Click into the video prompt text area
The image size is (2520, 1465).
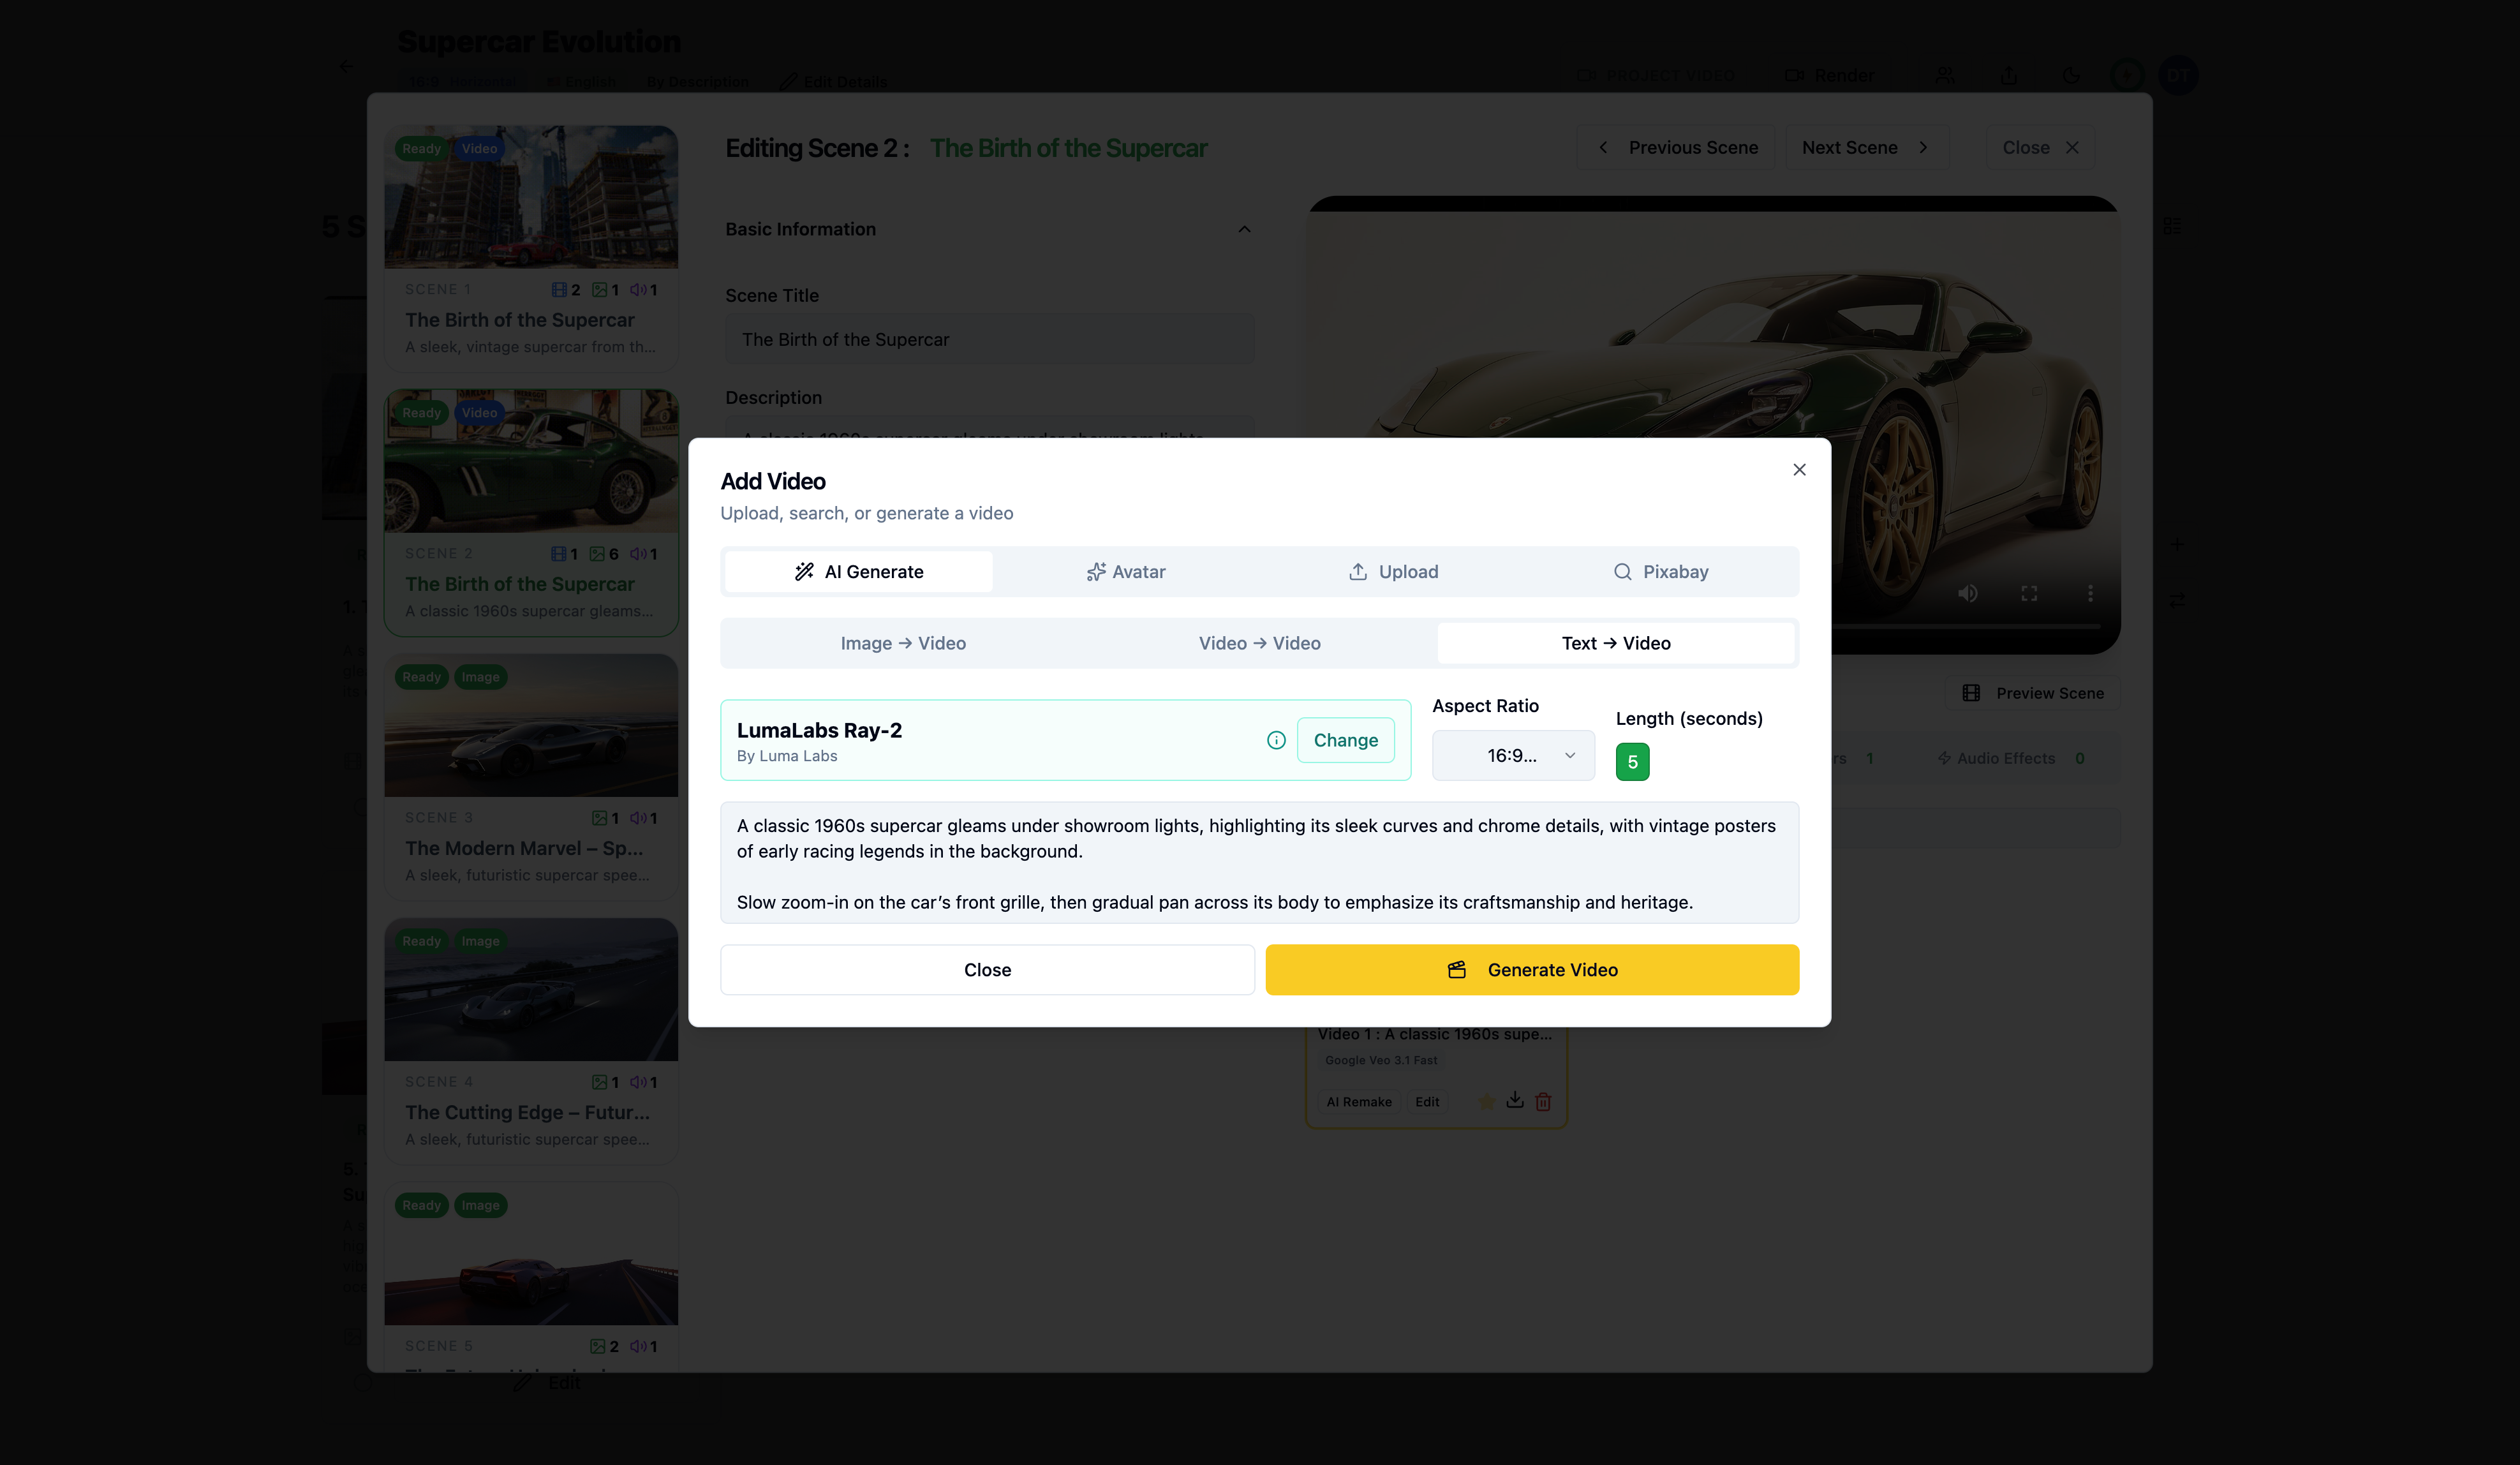[x=1259, y=863]
